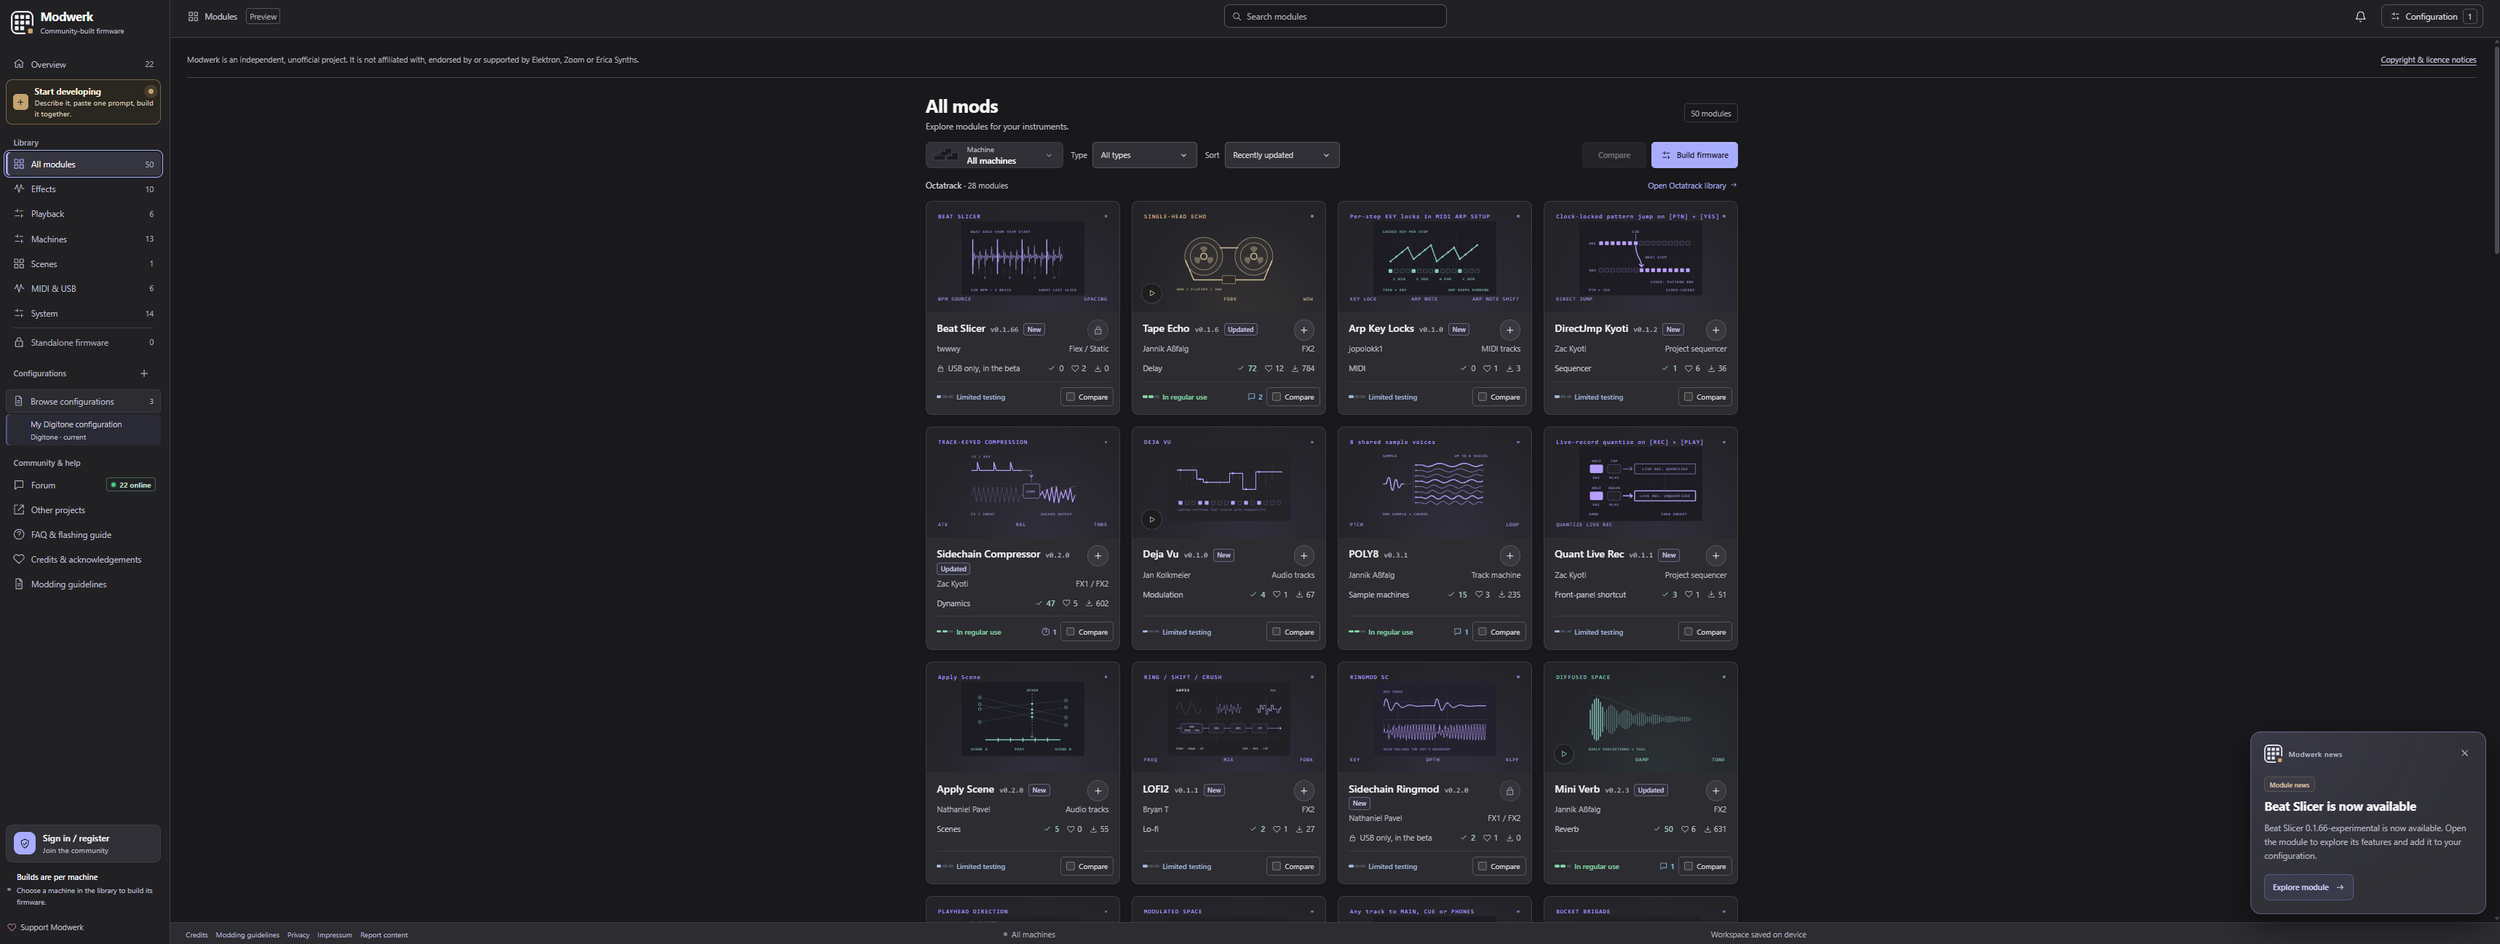Open the Machine filter dropdown
2500x944 pixels.
(993, 155)
